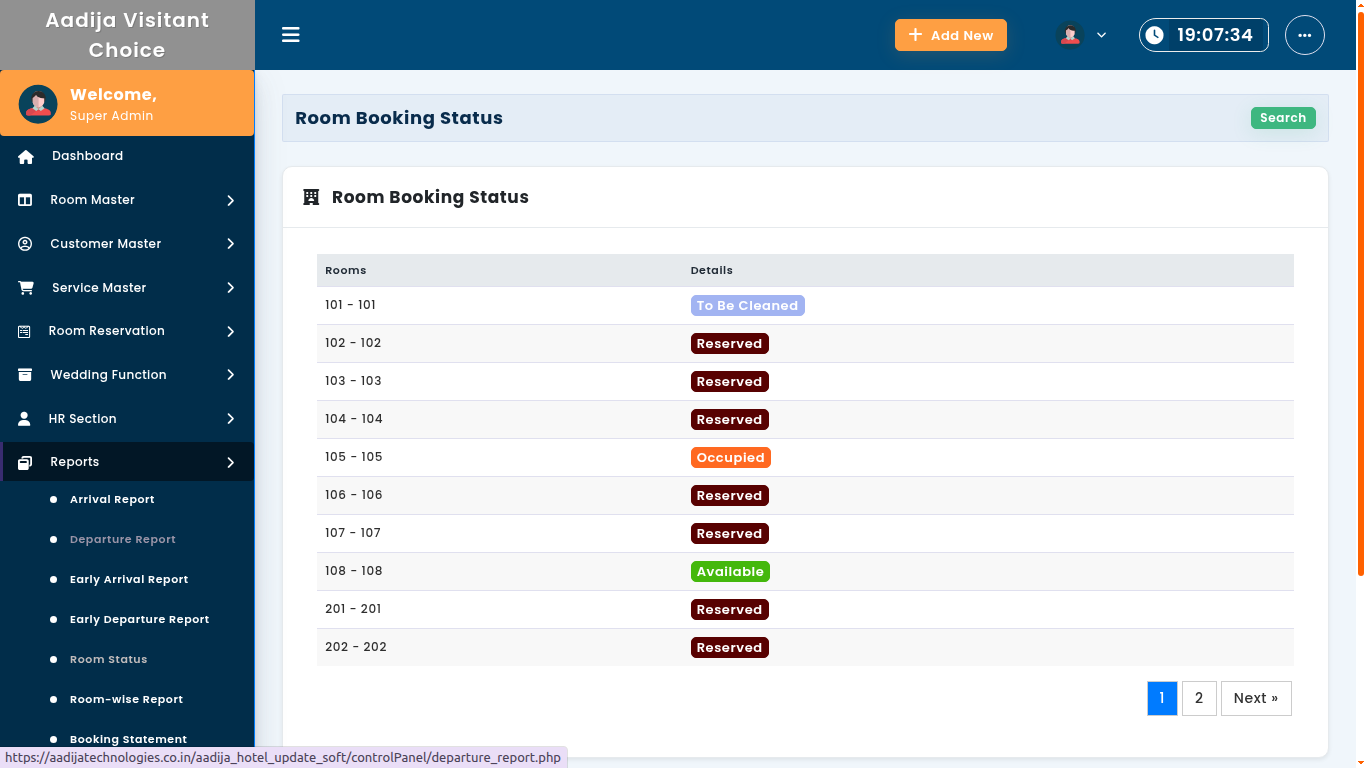Select Early Departure Report in sidebar
The image size is (1366, 768).
(x=139, y=620)
